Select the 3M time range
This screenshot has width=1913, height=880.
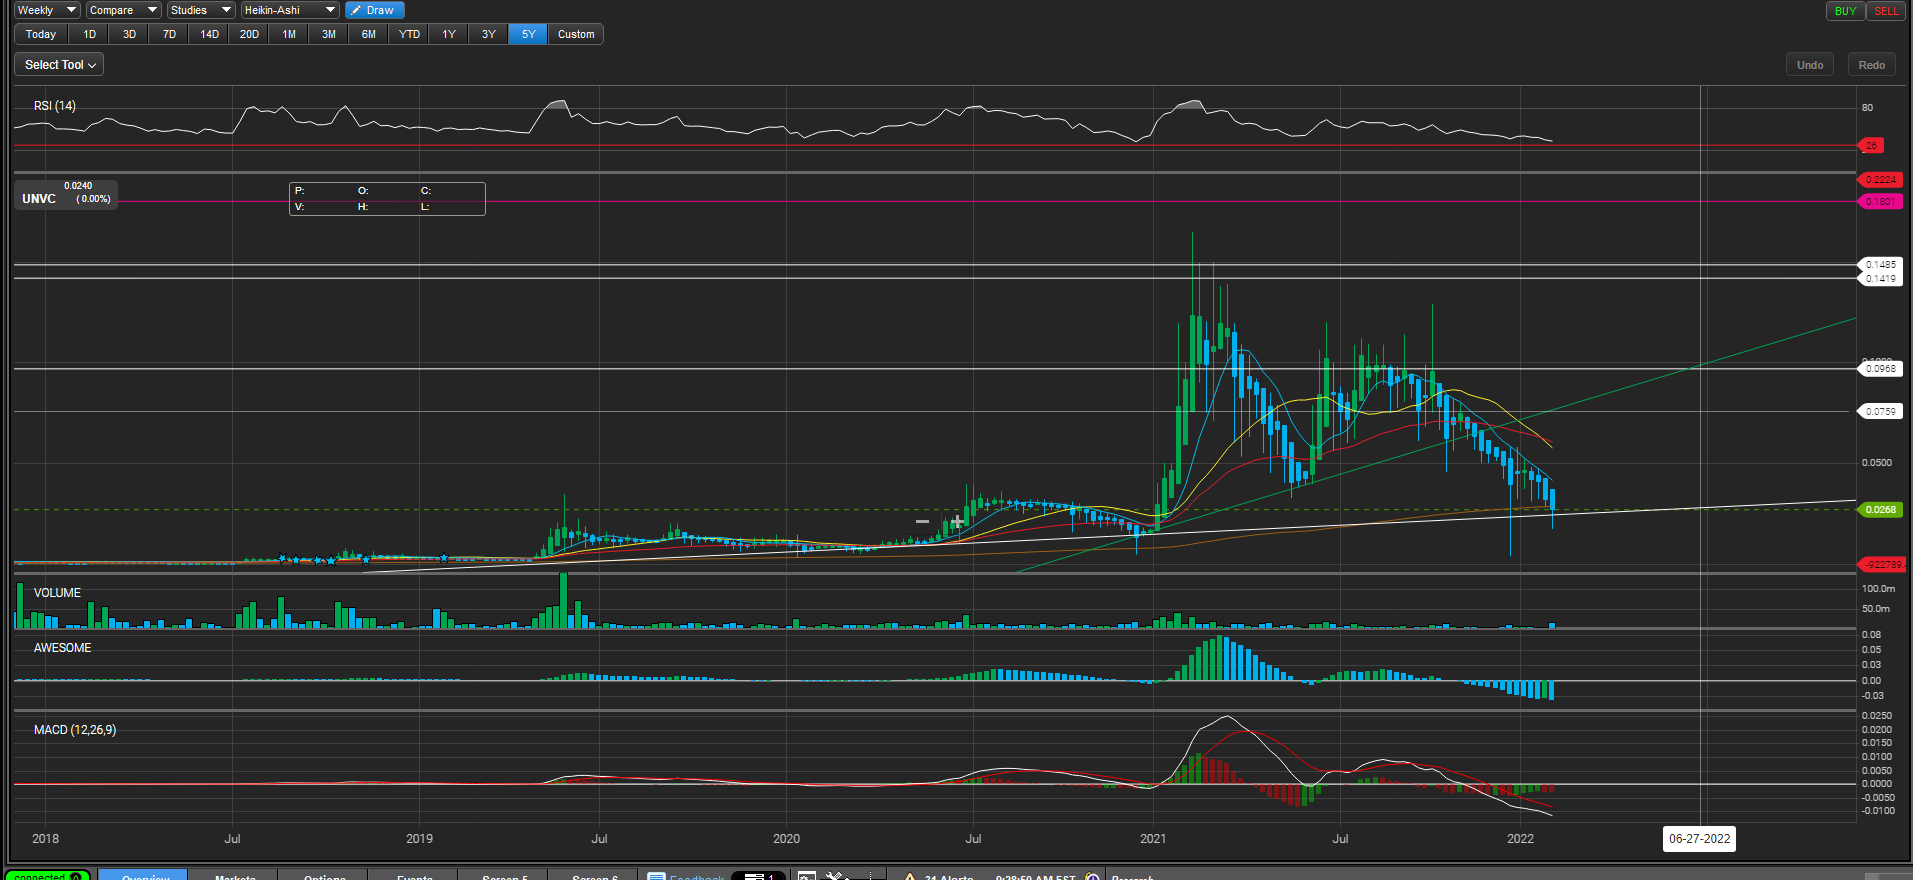[329, 34]
